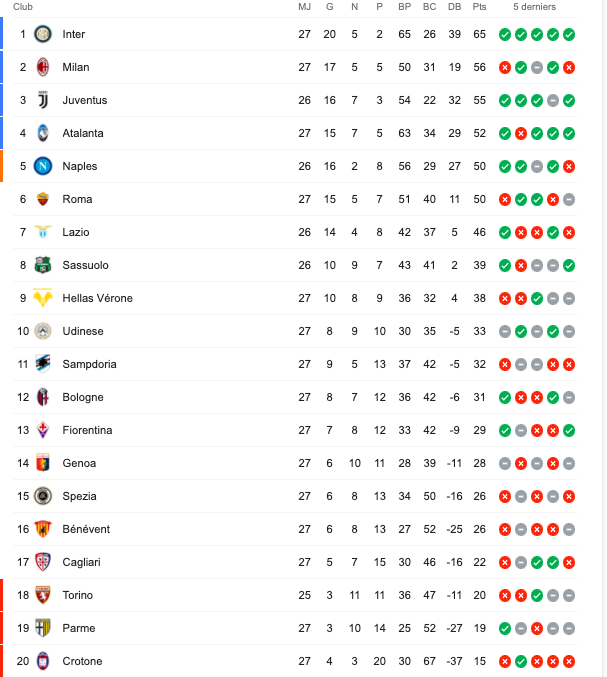
Task: Select the Sampdoria team name
Action: (x=89, y=364)
